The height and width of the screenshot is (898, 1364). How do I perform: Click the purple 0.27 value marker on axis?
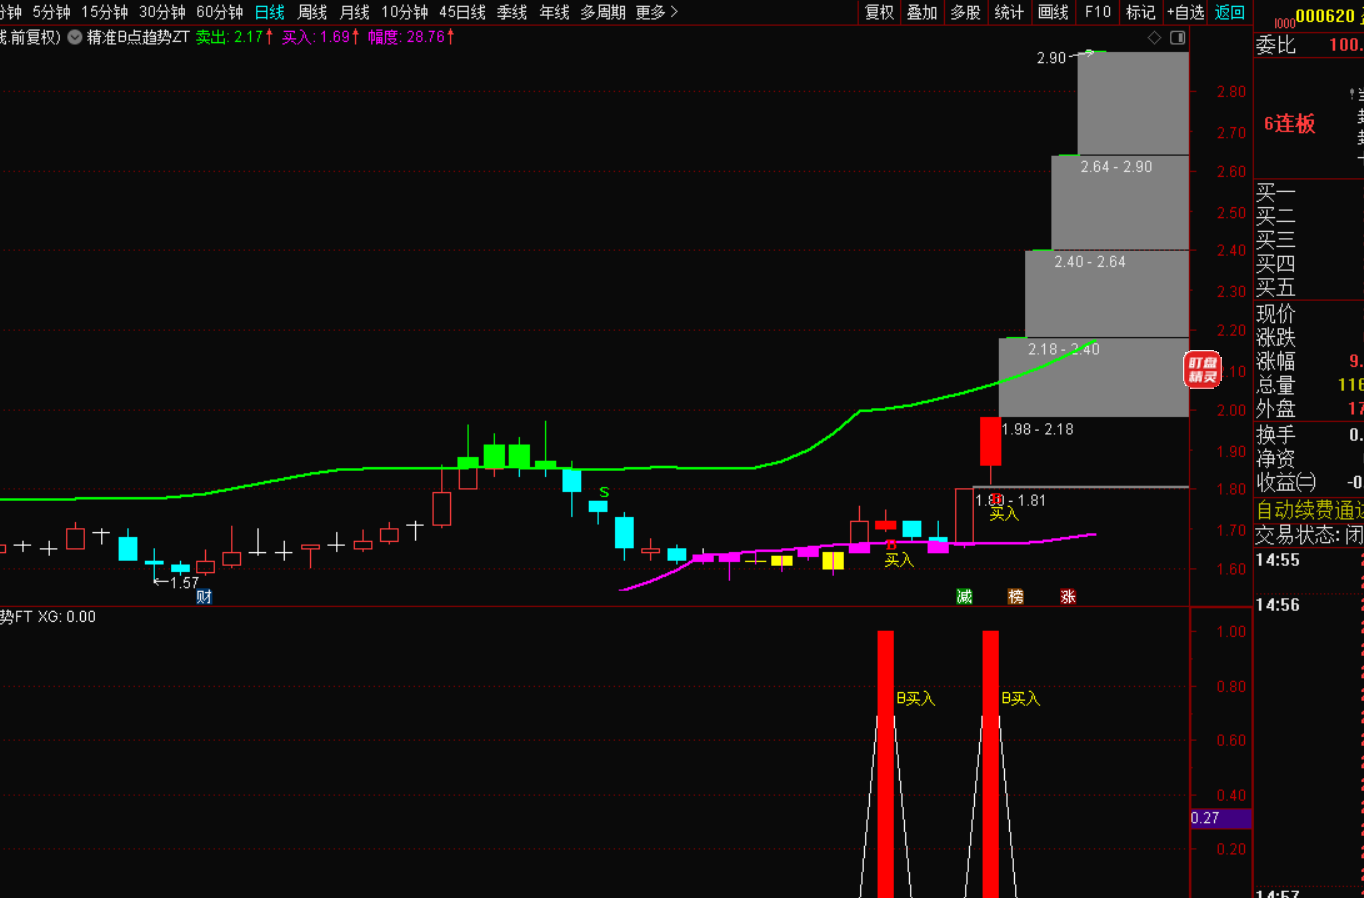[1220, 818]
